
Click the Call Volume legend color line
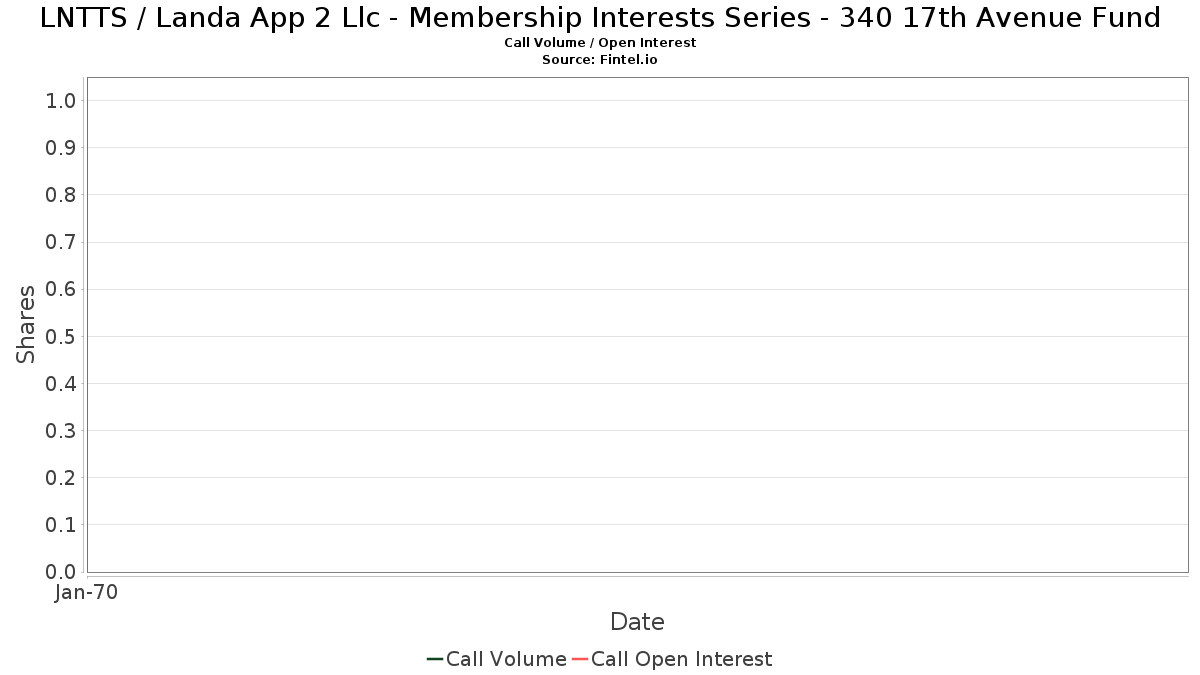tap(435, 659)
